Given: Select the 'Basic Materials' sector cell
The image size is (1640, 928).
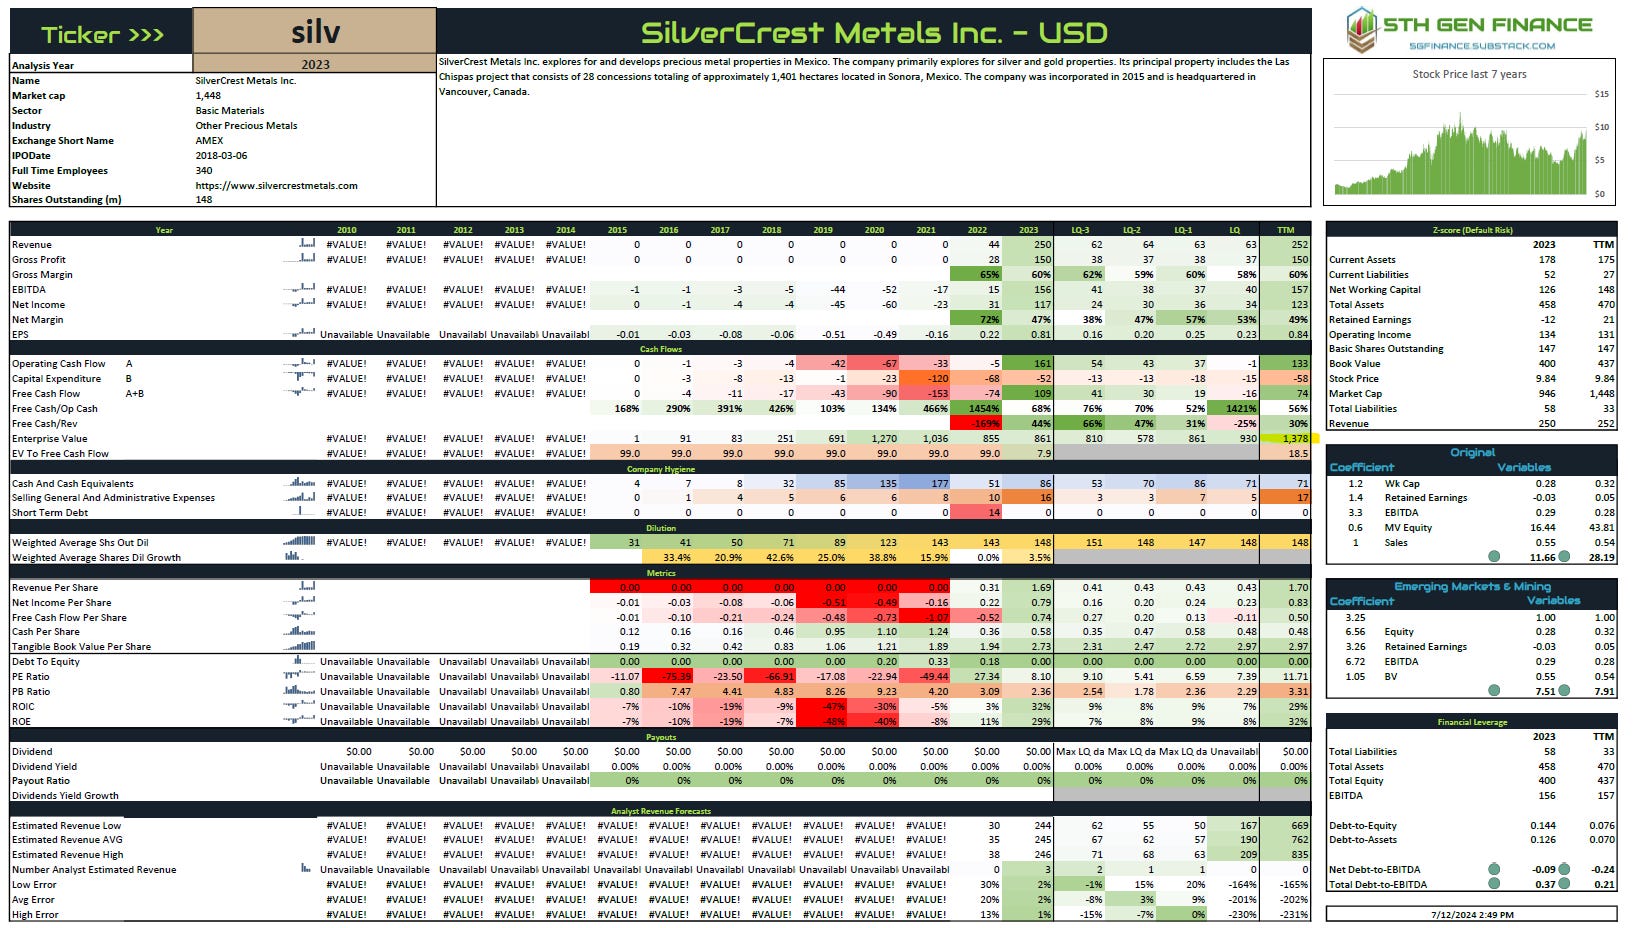Looking at the screenshot, I should click(x=230, y=111).
